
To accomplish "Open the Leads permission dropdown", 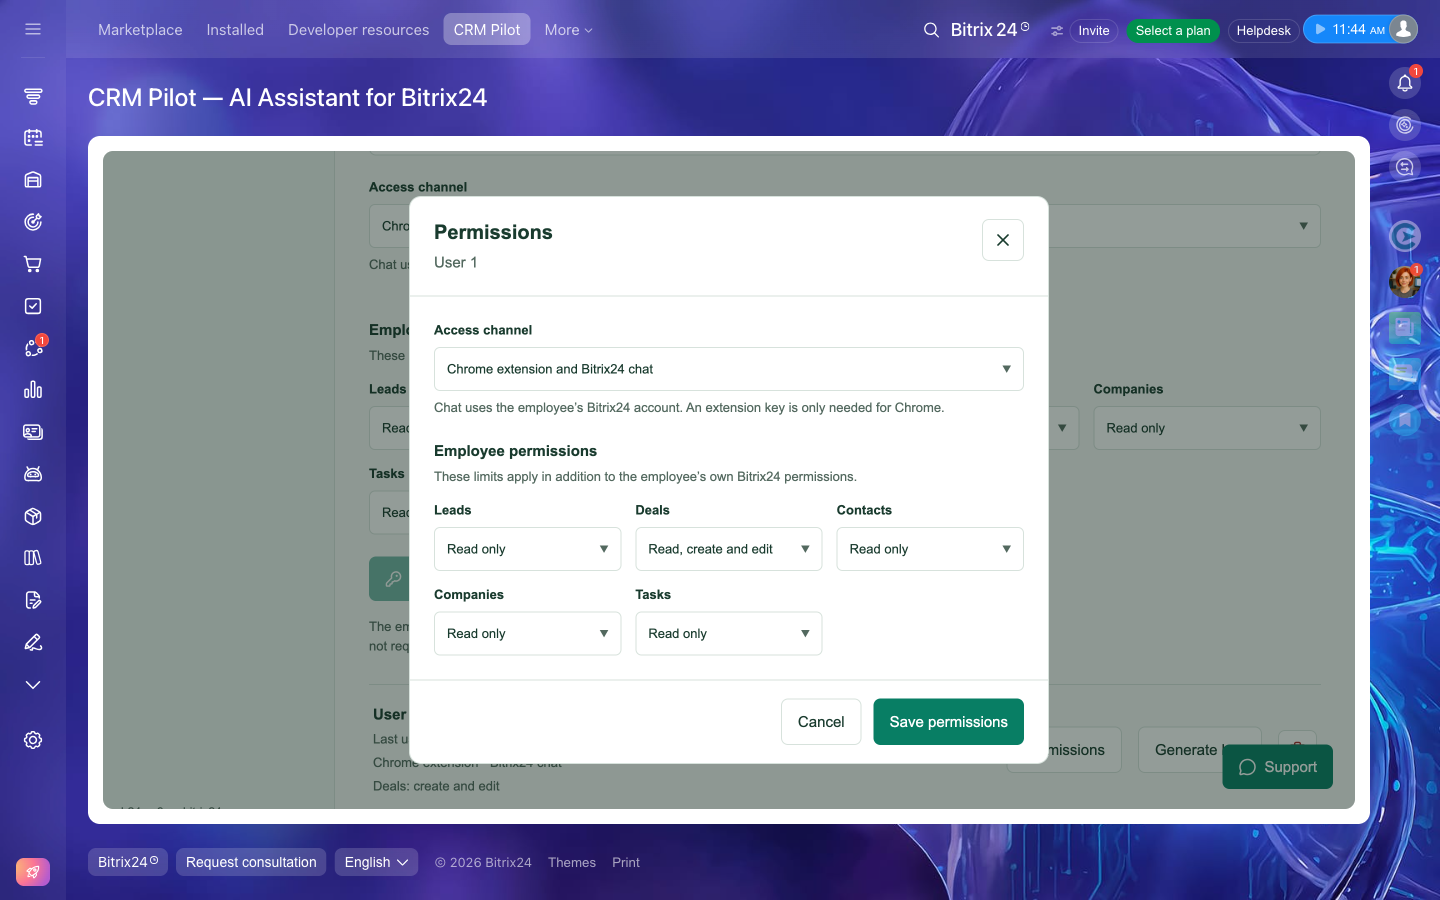I will click(528, 549).
